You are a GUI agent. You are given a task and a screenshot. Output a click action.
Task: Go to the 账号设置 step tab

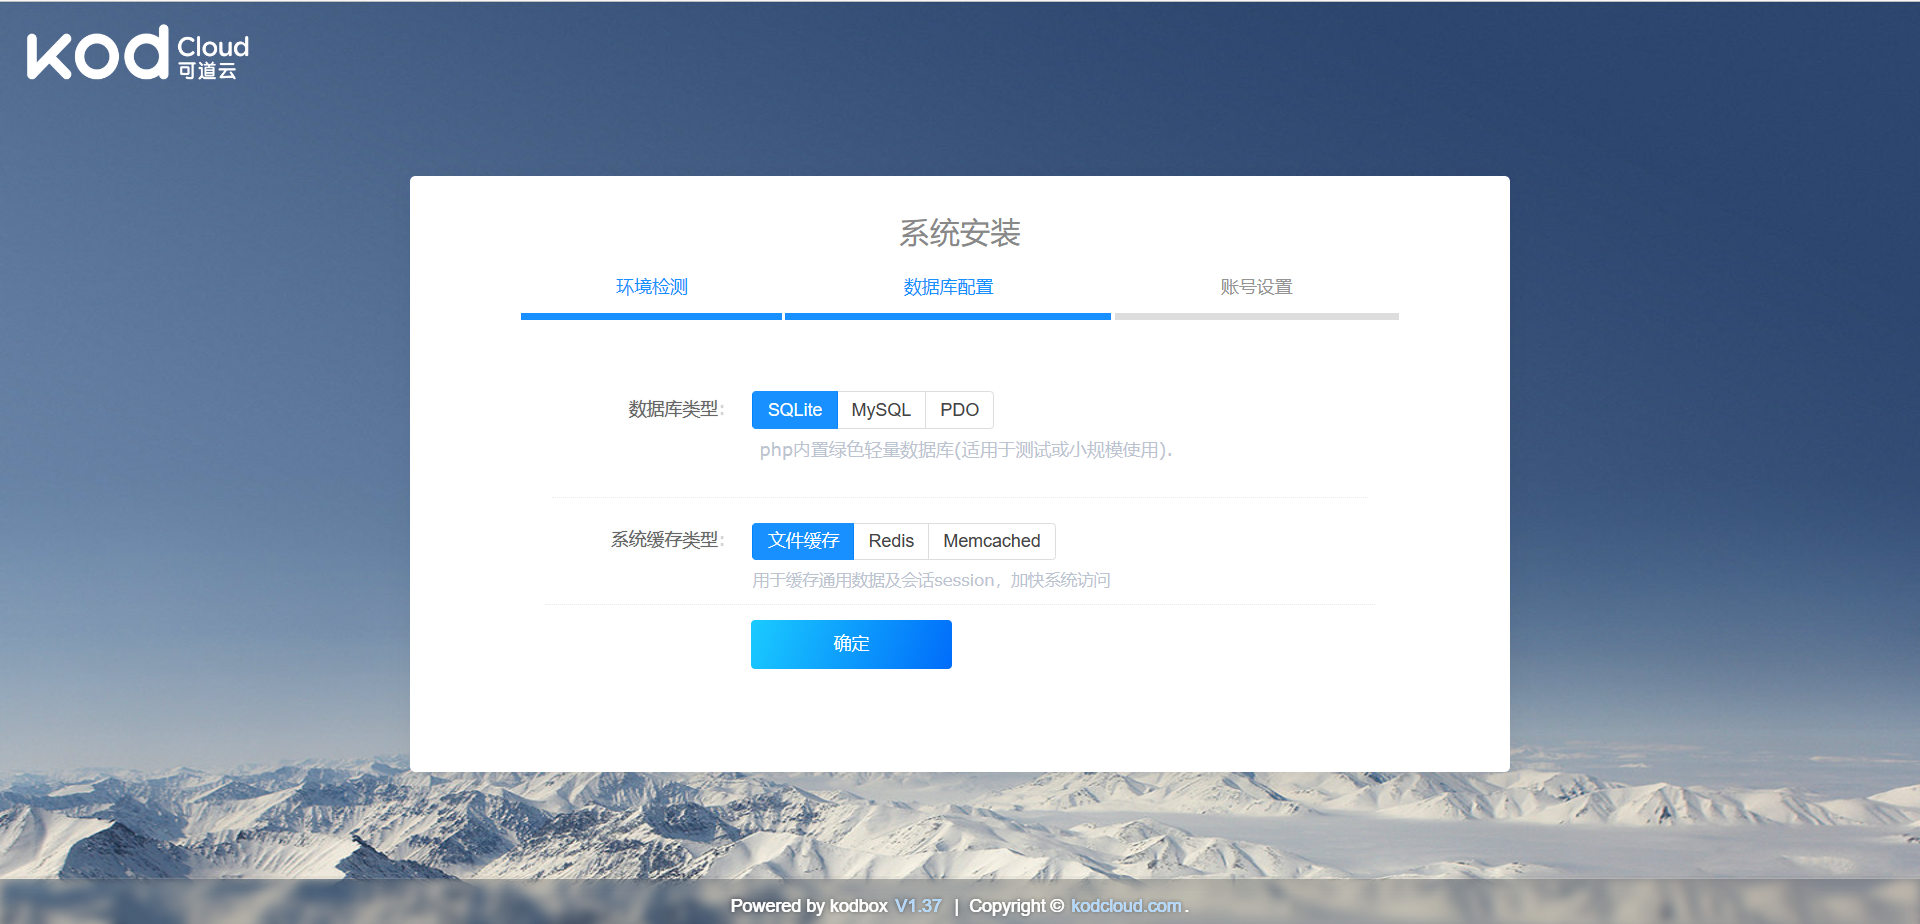point(1256,287)
